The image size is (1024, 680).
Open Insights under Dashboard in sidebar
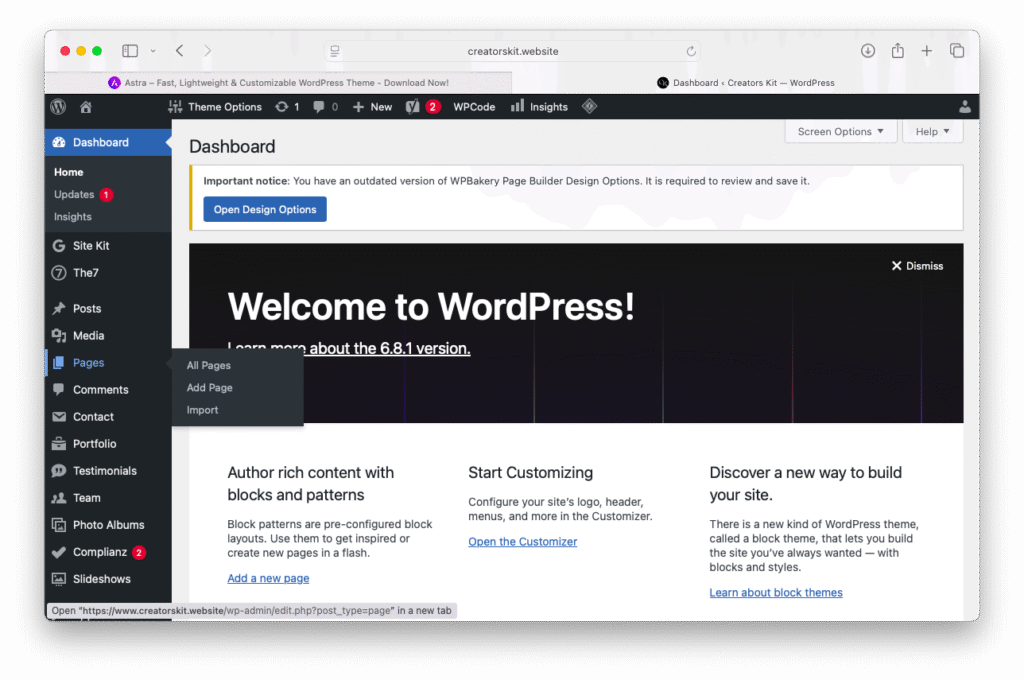72,216
